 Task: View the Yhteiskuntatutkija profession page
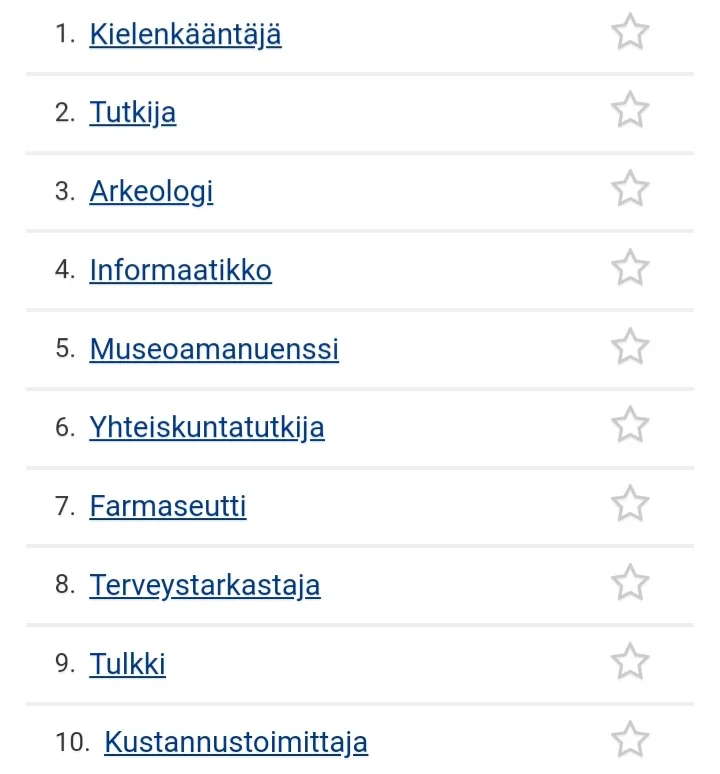pos(207,428)
